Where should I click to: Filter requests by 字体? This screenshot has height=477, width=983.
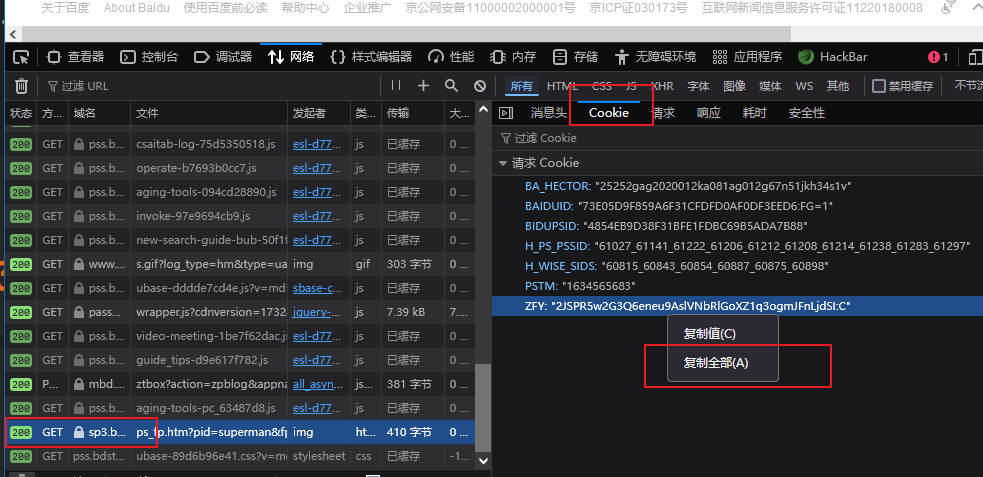click(x=698, y=86)
